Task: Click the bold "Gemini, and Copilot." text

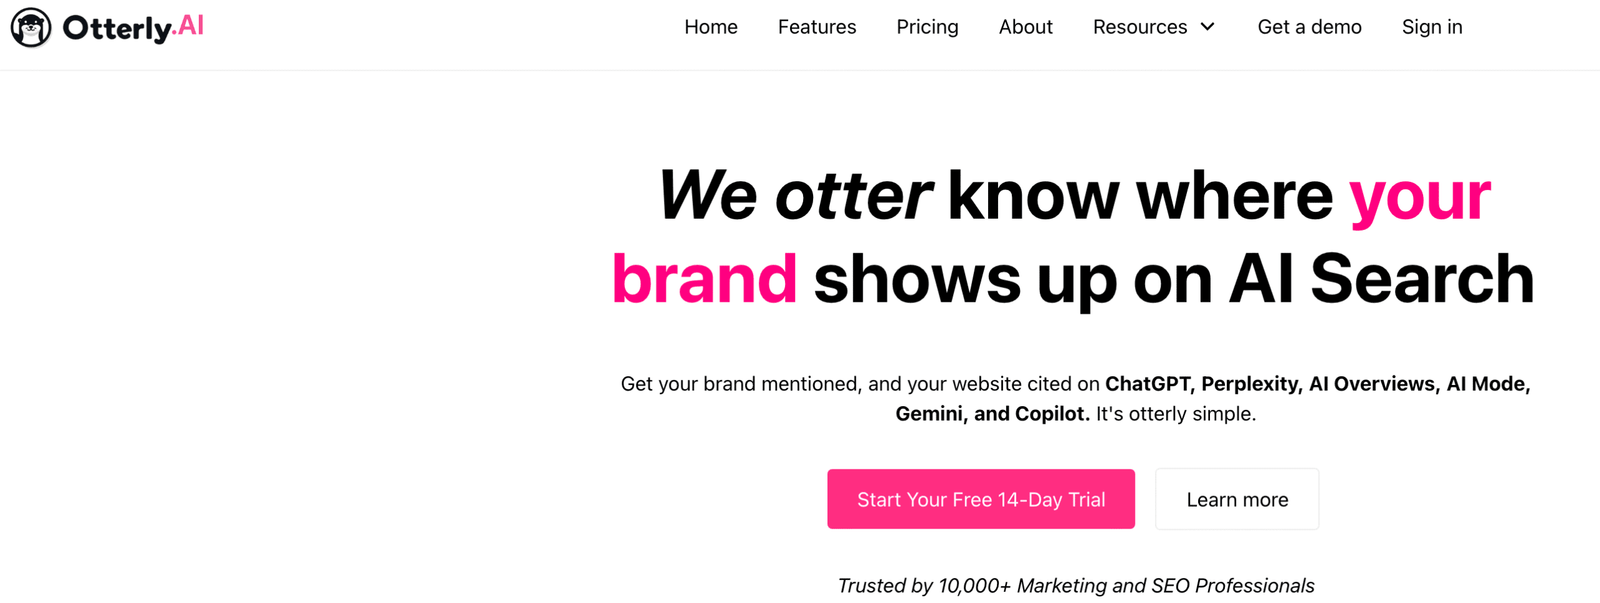Action: click(992, 414)
